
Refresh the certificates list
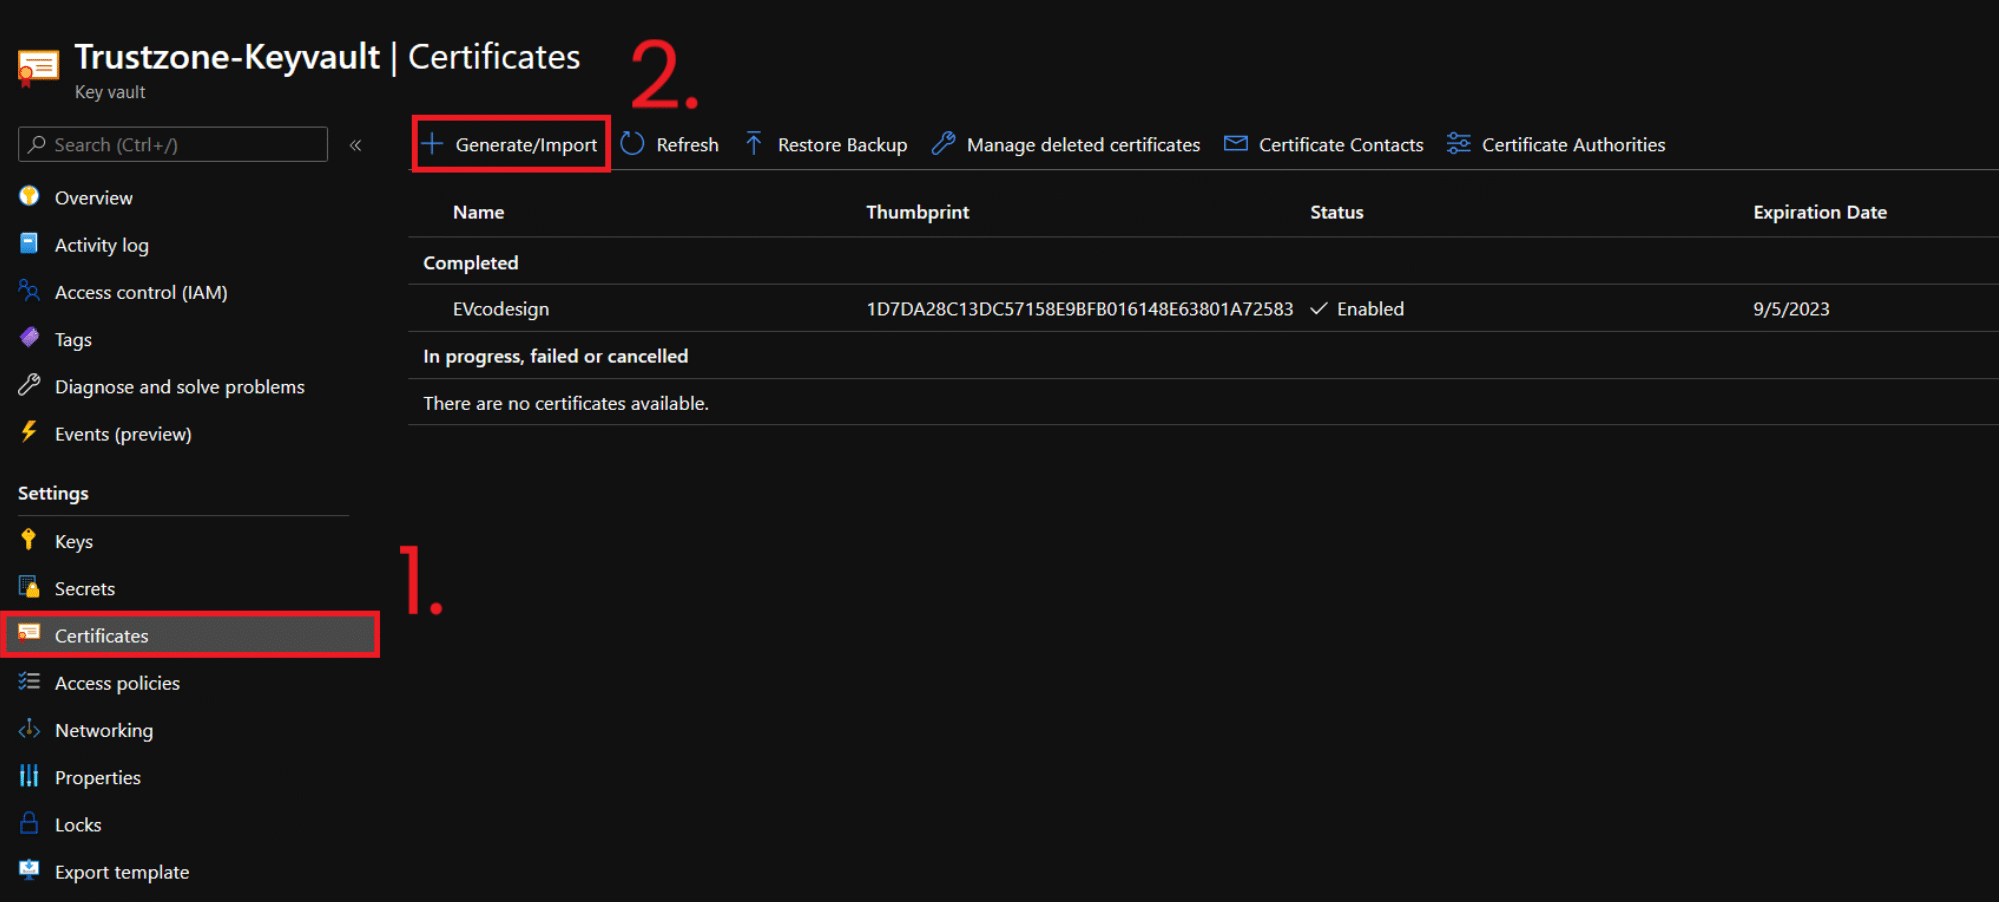click(x=670, y=143)
